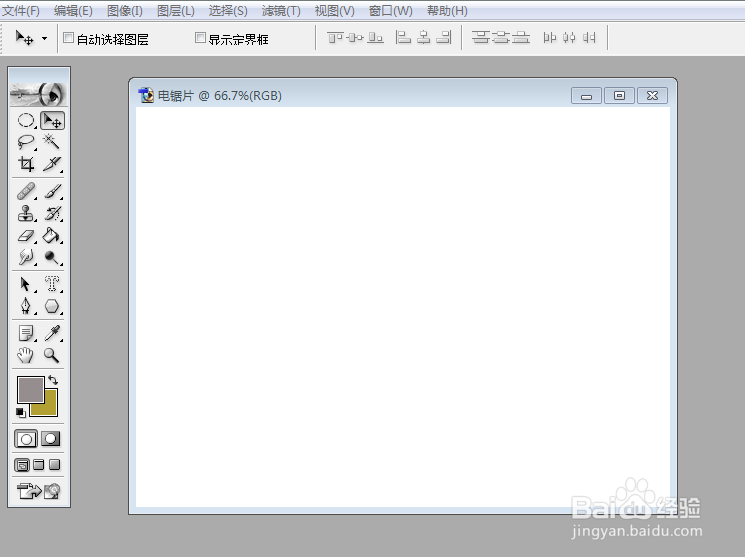The width and height of the screenshot is (745, 557).
Task: Click Distribute Right Edges button
Action: (589, 37)
